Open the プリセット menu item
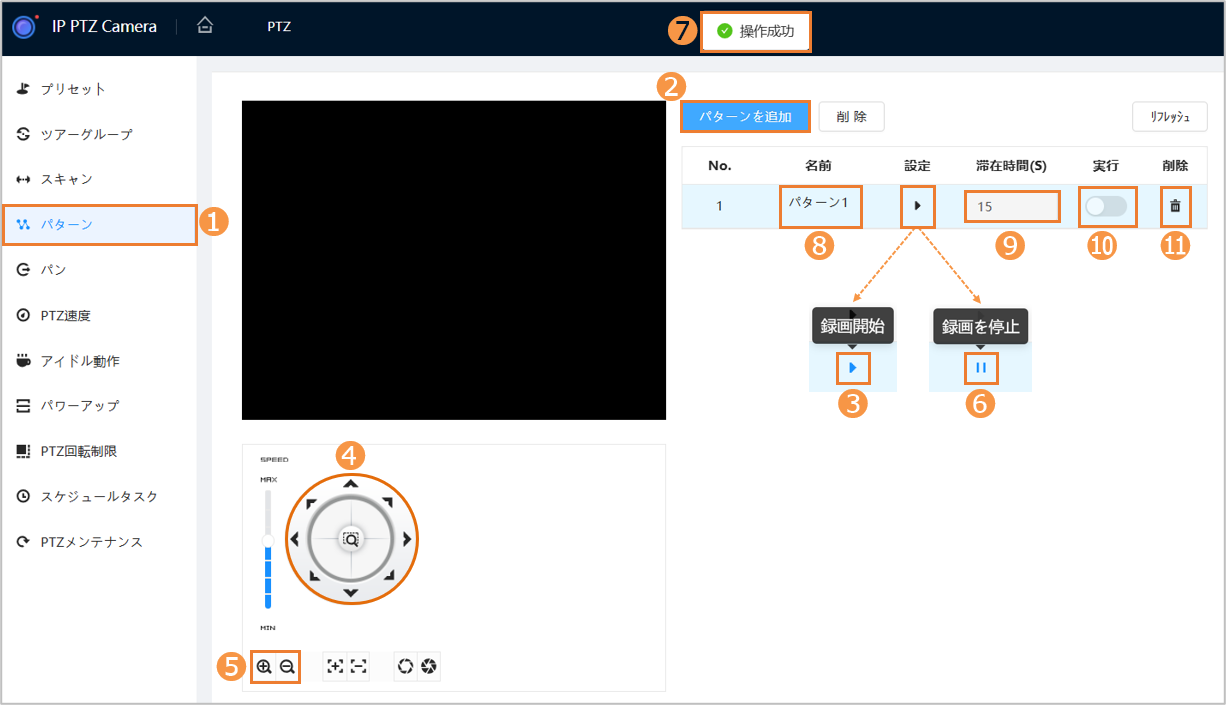The width and height of the screenshot is (1226, 710). click(x=73, y=89)
